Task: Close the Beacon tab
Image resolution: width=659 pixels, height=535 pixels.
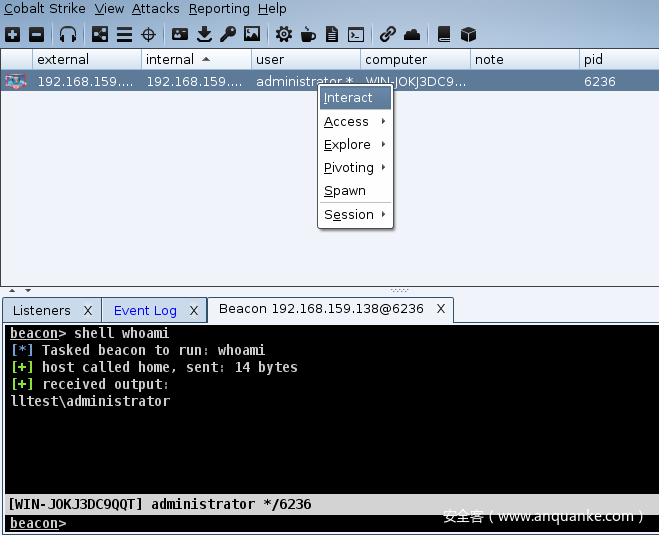Action: click(441, 309)
